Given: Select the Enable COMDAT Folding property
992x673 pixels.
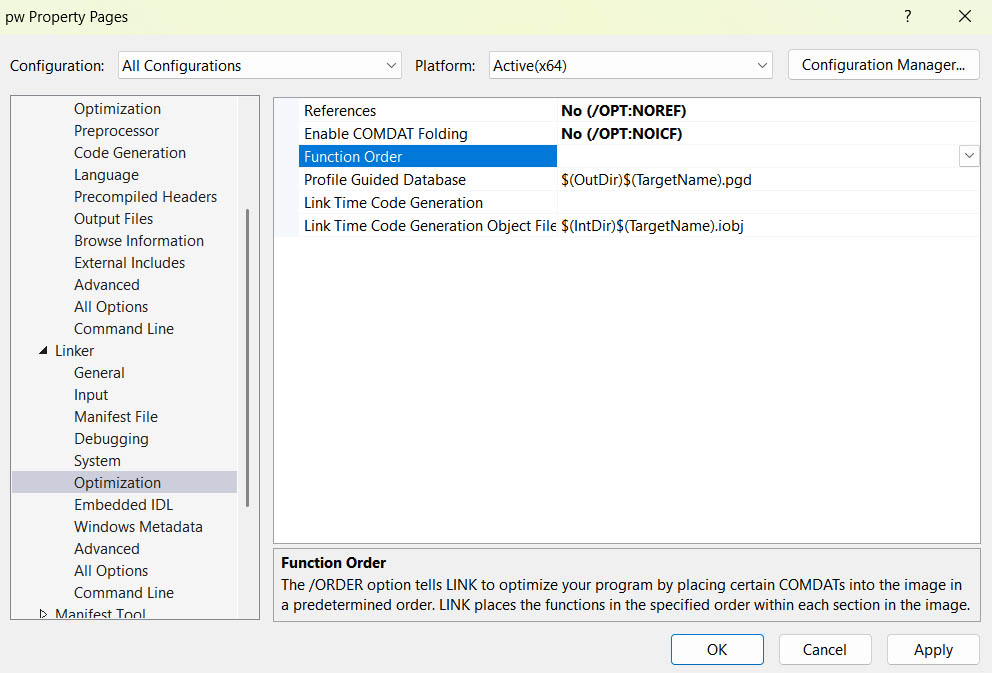Looking at the screenshot, I should point(385,134).
